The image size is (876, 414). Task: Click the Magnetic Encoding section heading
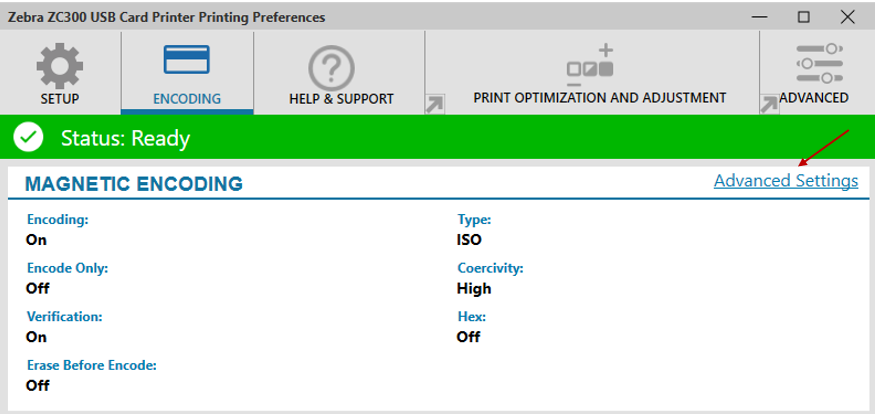point(133,184)
